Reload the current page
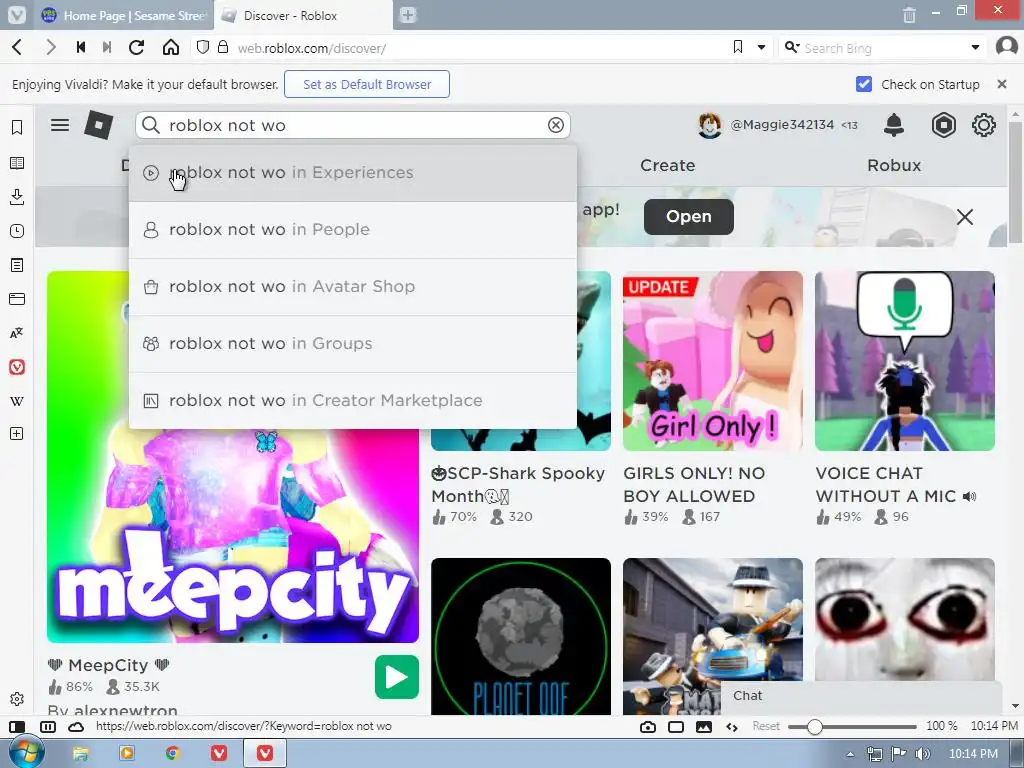The image size is (1024, 768). tap(136, 47)
